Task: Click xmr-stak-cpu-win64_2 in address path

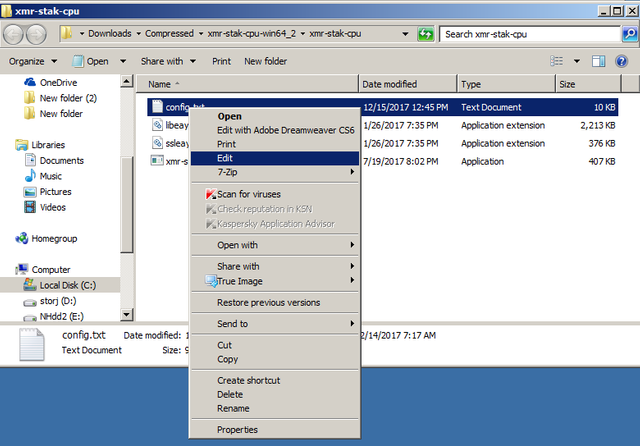Action: click(252, 33)
